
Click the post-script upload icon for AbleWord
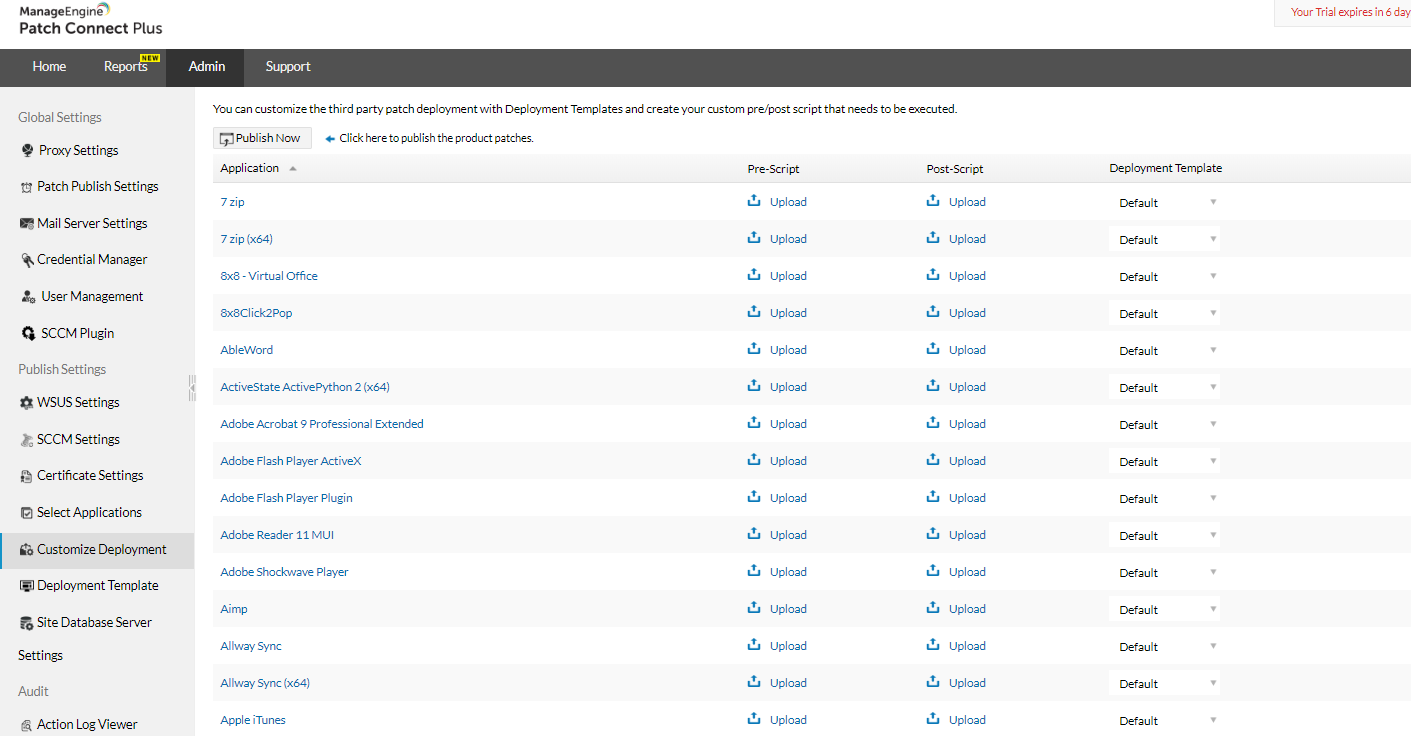pos(933,349)
